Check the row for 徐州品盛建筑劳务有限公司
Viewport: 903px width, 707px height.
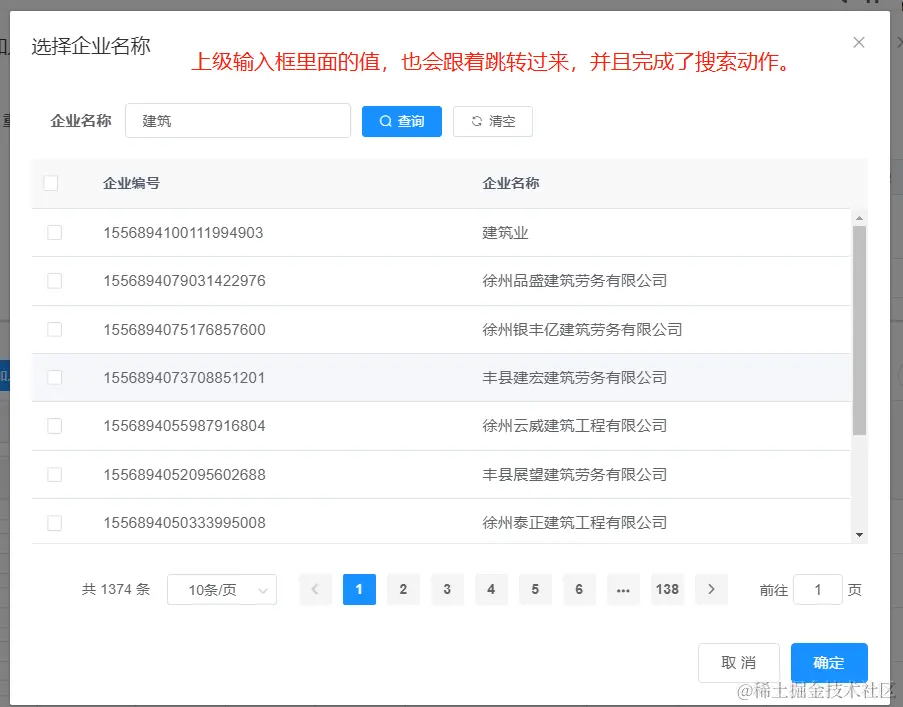tap(54, 281)
